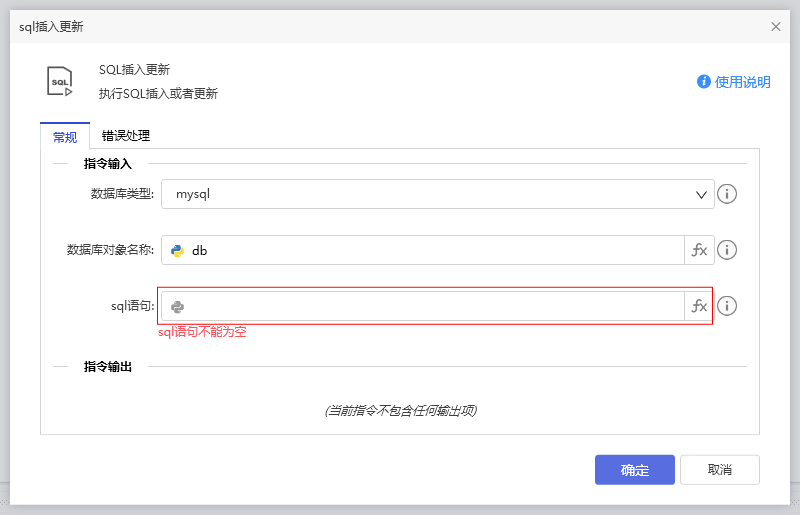800x515 pixels.
Task: Switch to the 错误处理 tab
Action: click(126, 136)
